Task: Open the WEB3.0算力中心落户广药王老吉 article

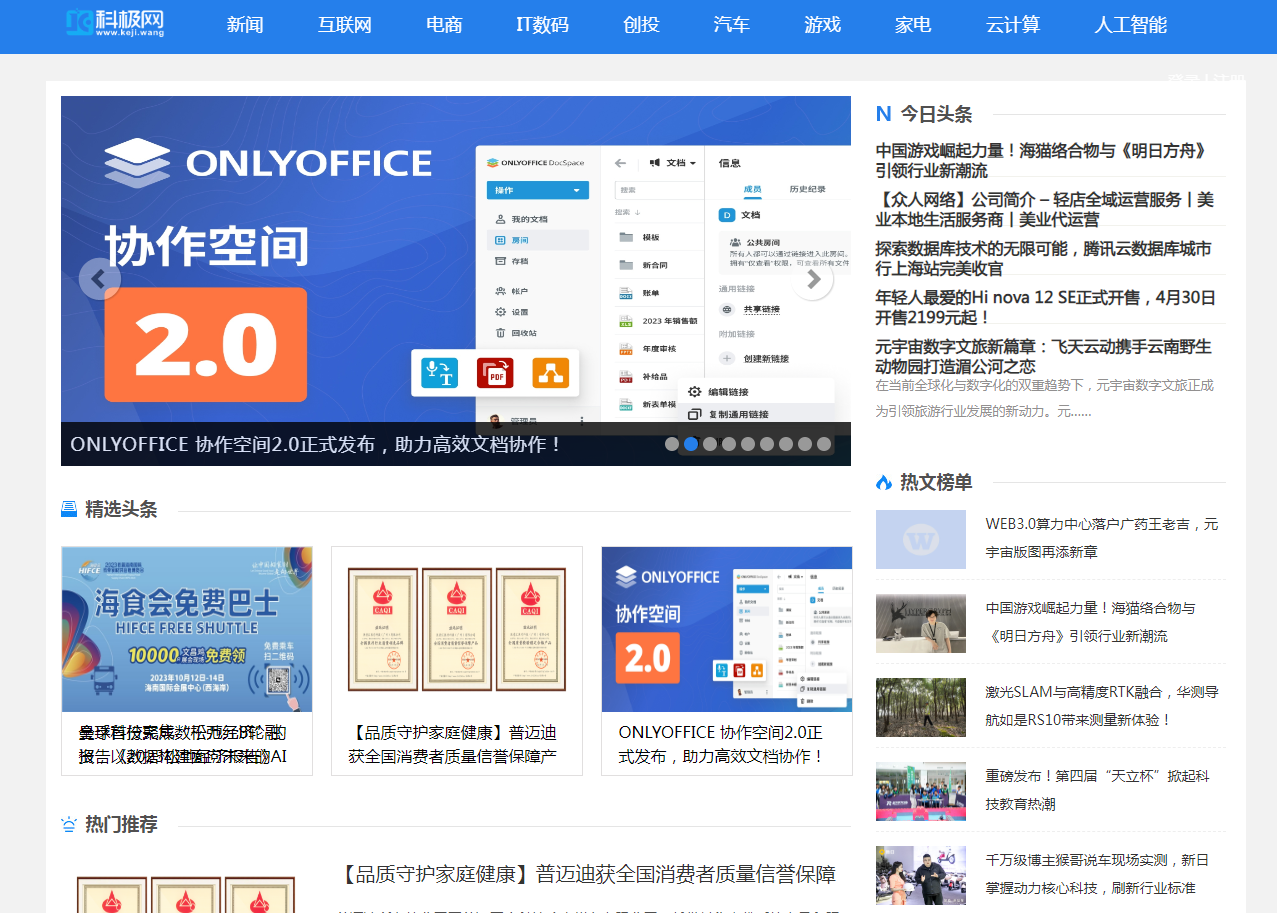Action: click(x=1102, y=538)
